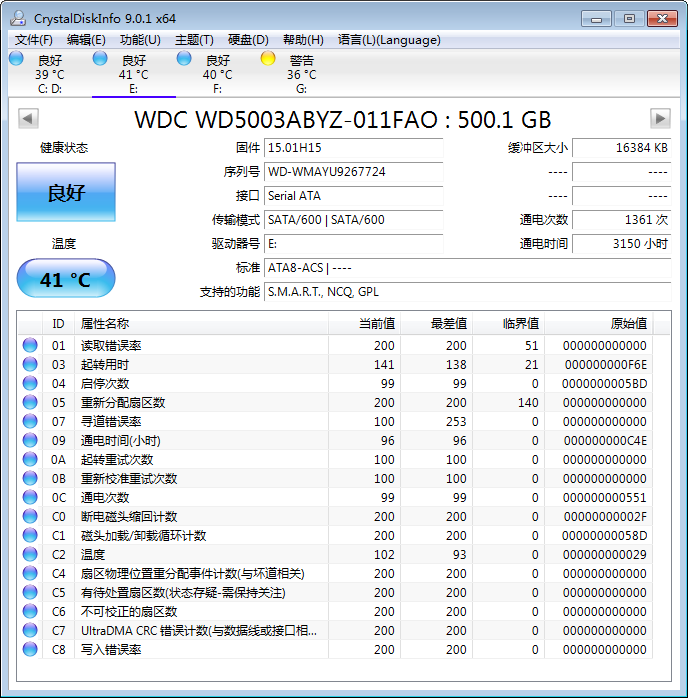Open the 文件(F) menu
The image size is (688, 698).
[34, 40]
